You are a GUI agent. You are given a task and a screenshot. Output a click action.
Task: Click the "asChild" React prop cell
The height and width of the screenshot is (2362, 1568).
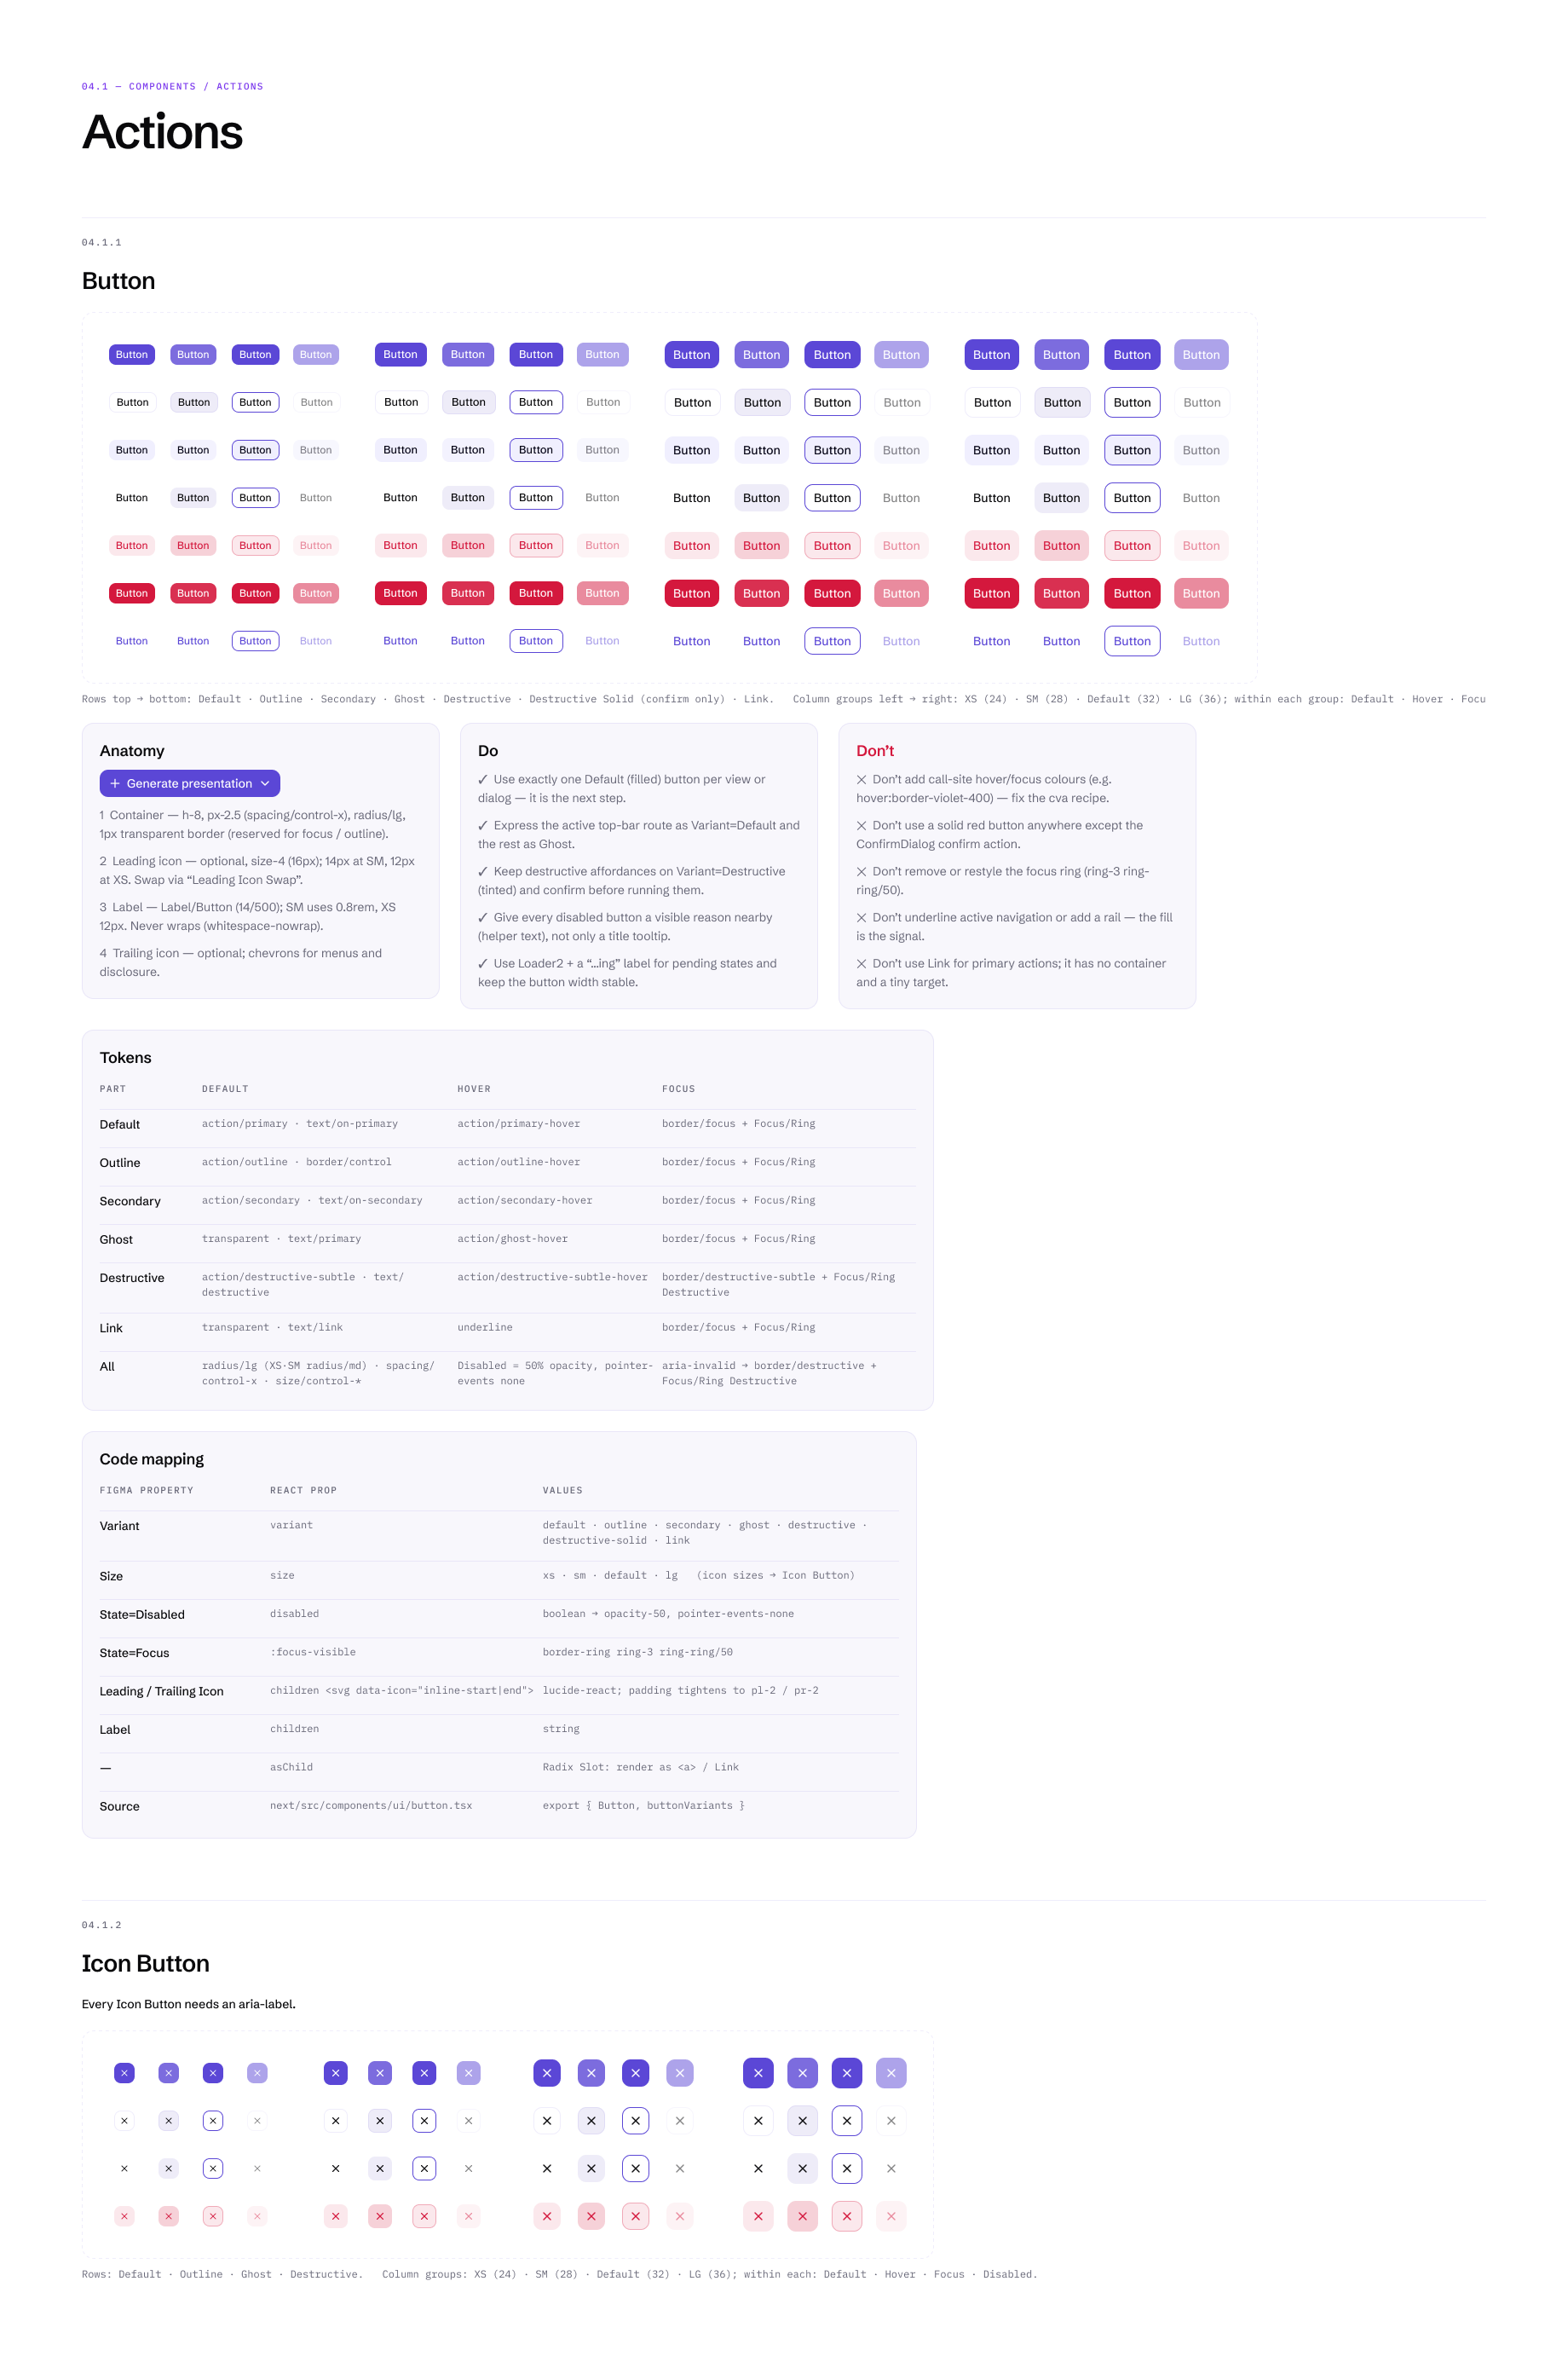291,1767
